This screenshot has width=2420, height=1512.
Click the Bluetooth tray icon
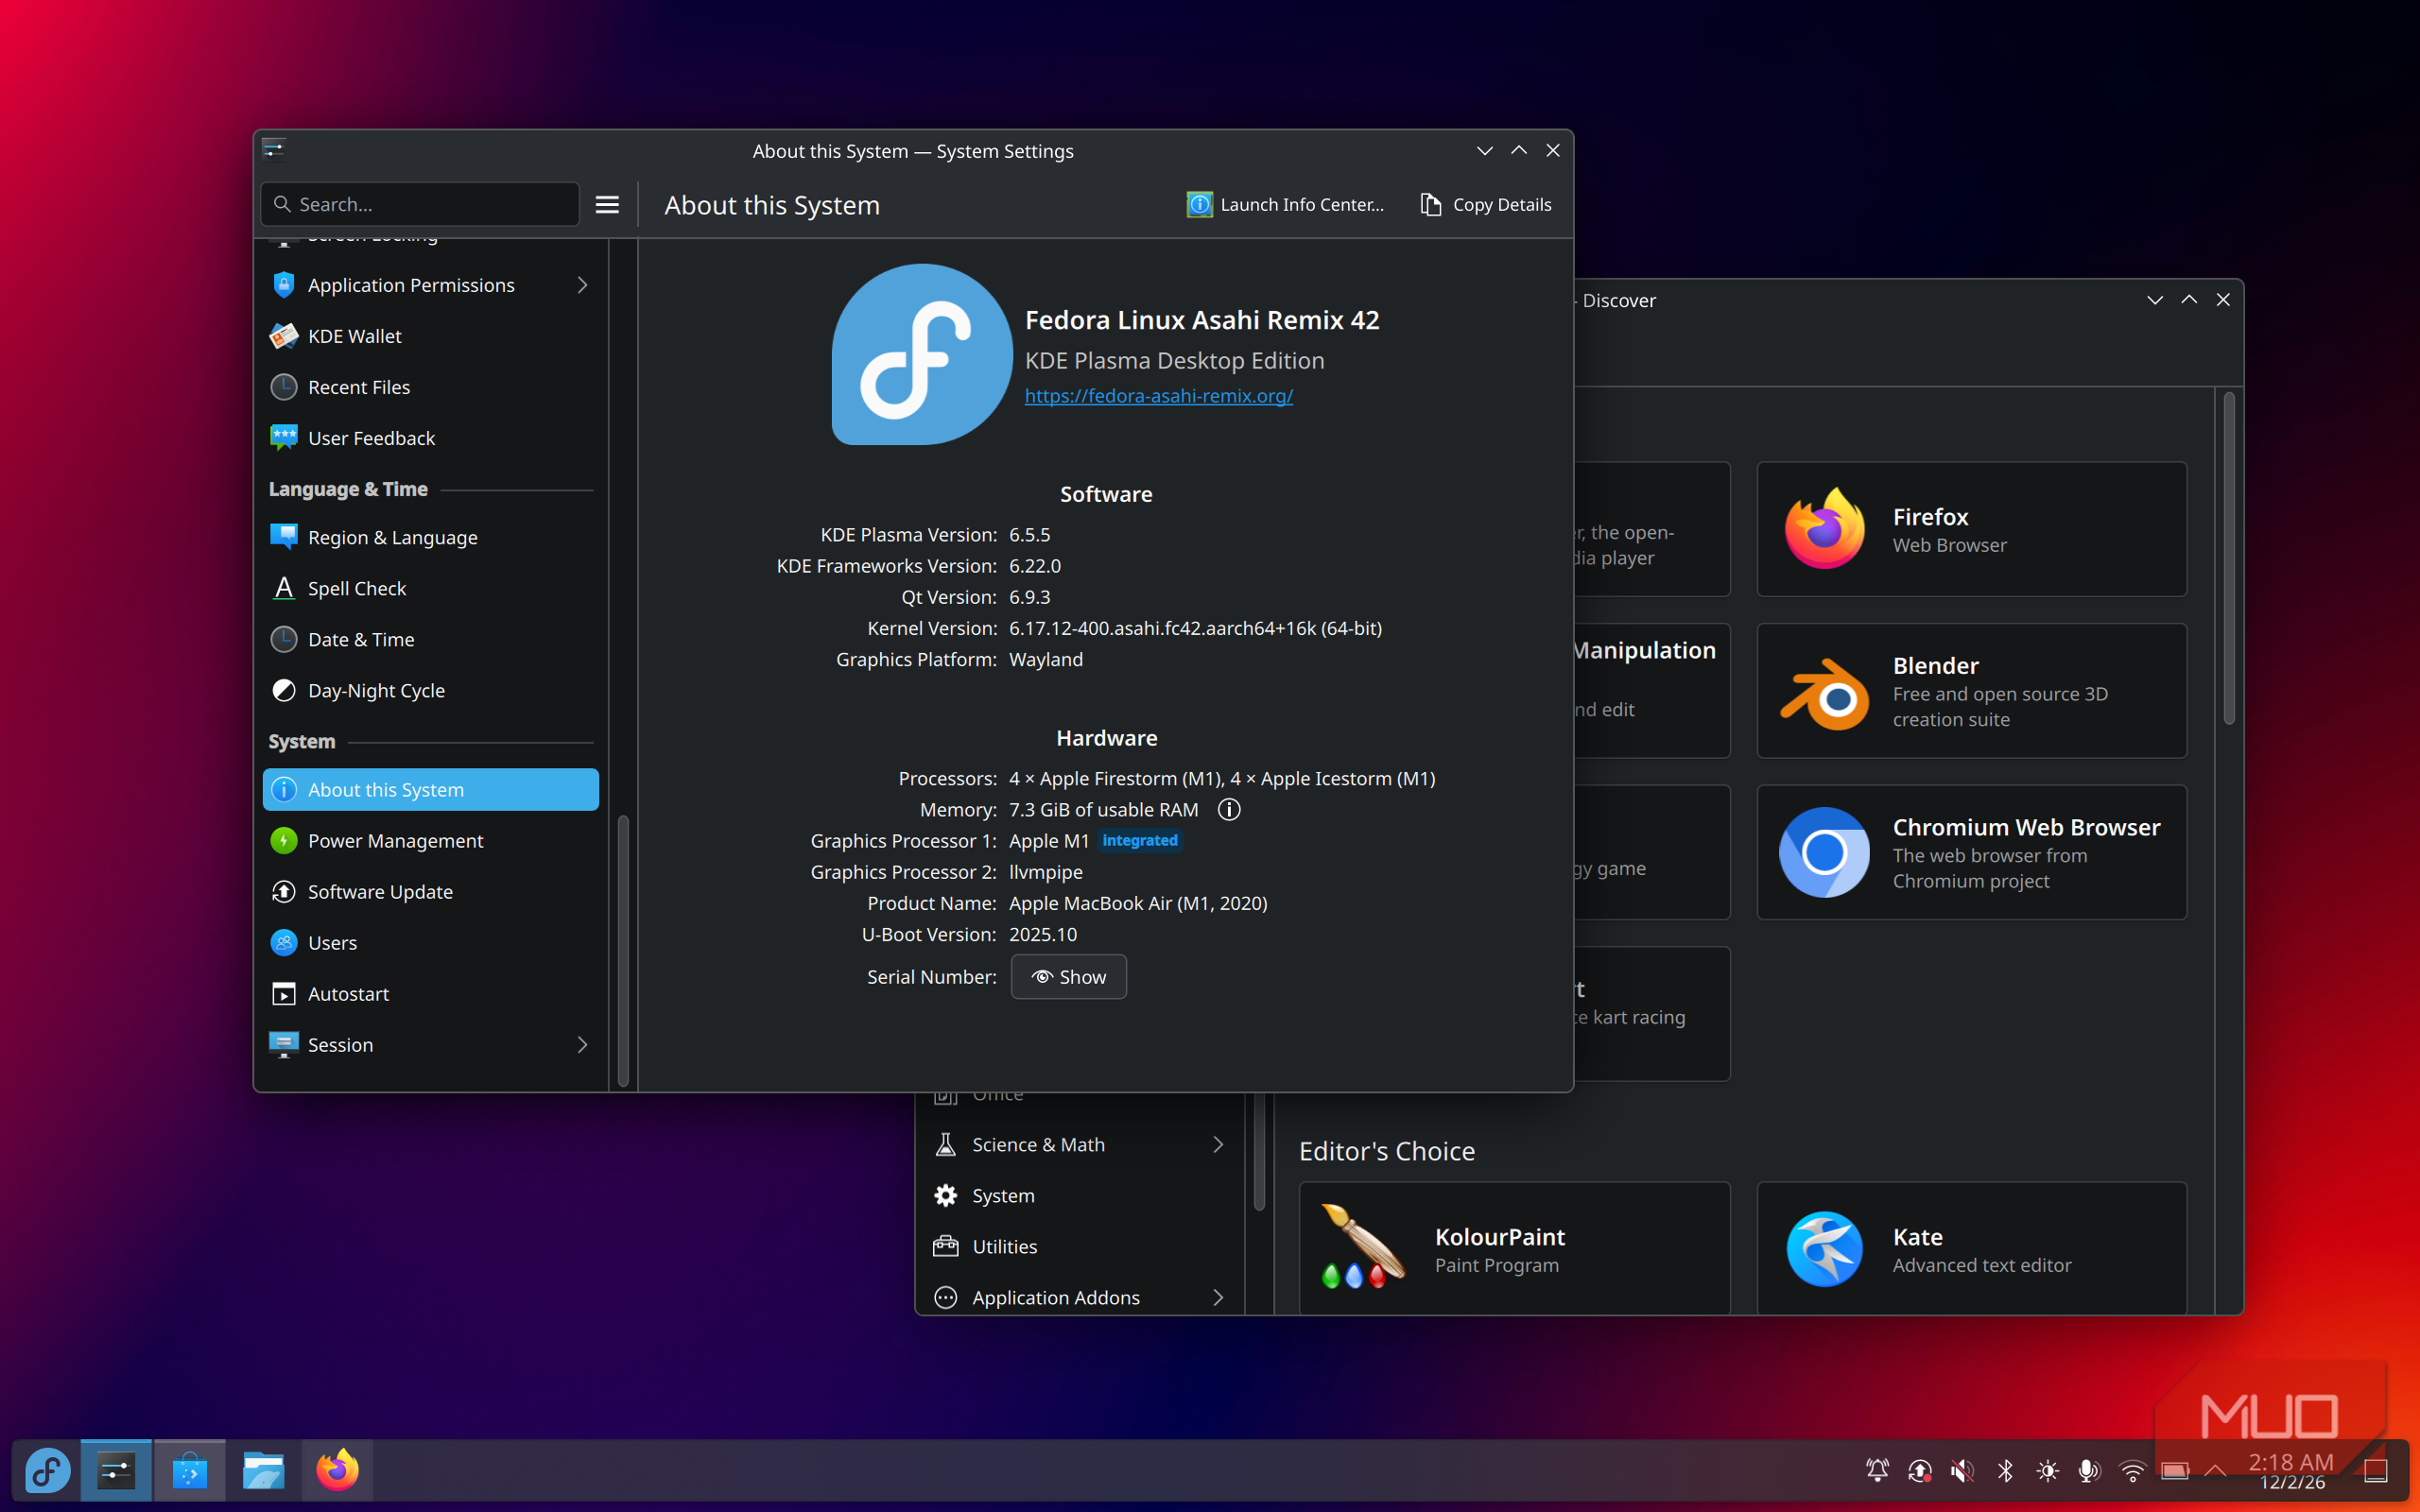point(2005,1471)
